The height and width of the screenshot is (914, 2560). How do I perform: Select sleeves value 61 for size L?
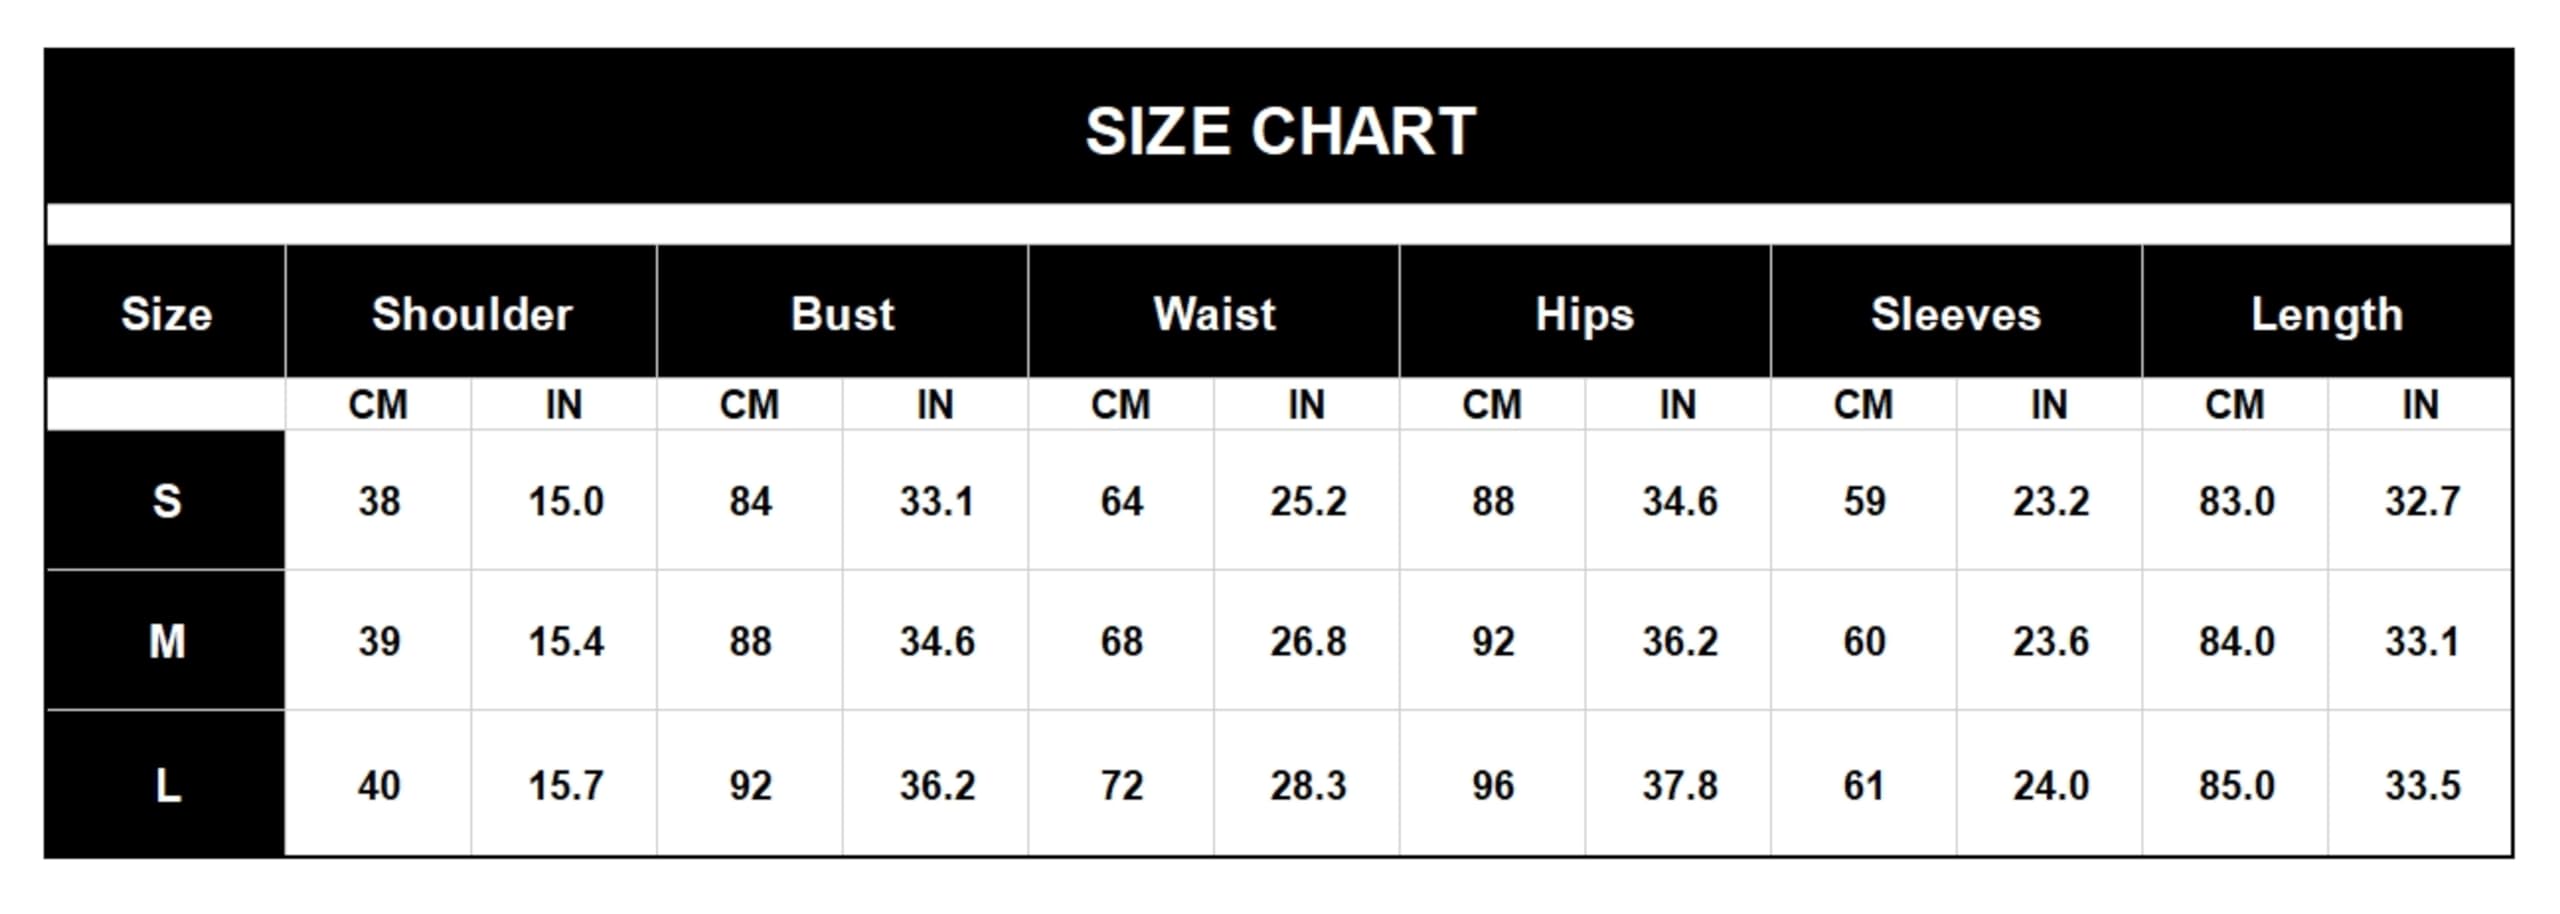pyautogui.click(x=1864, y=785)
